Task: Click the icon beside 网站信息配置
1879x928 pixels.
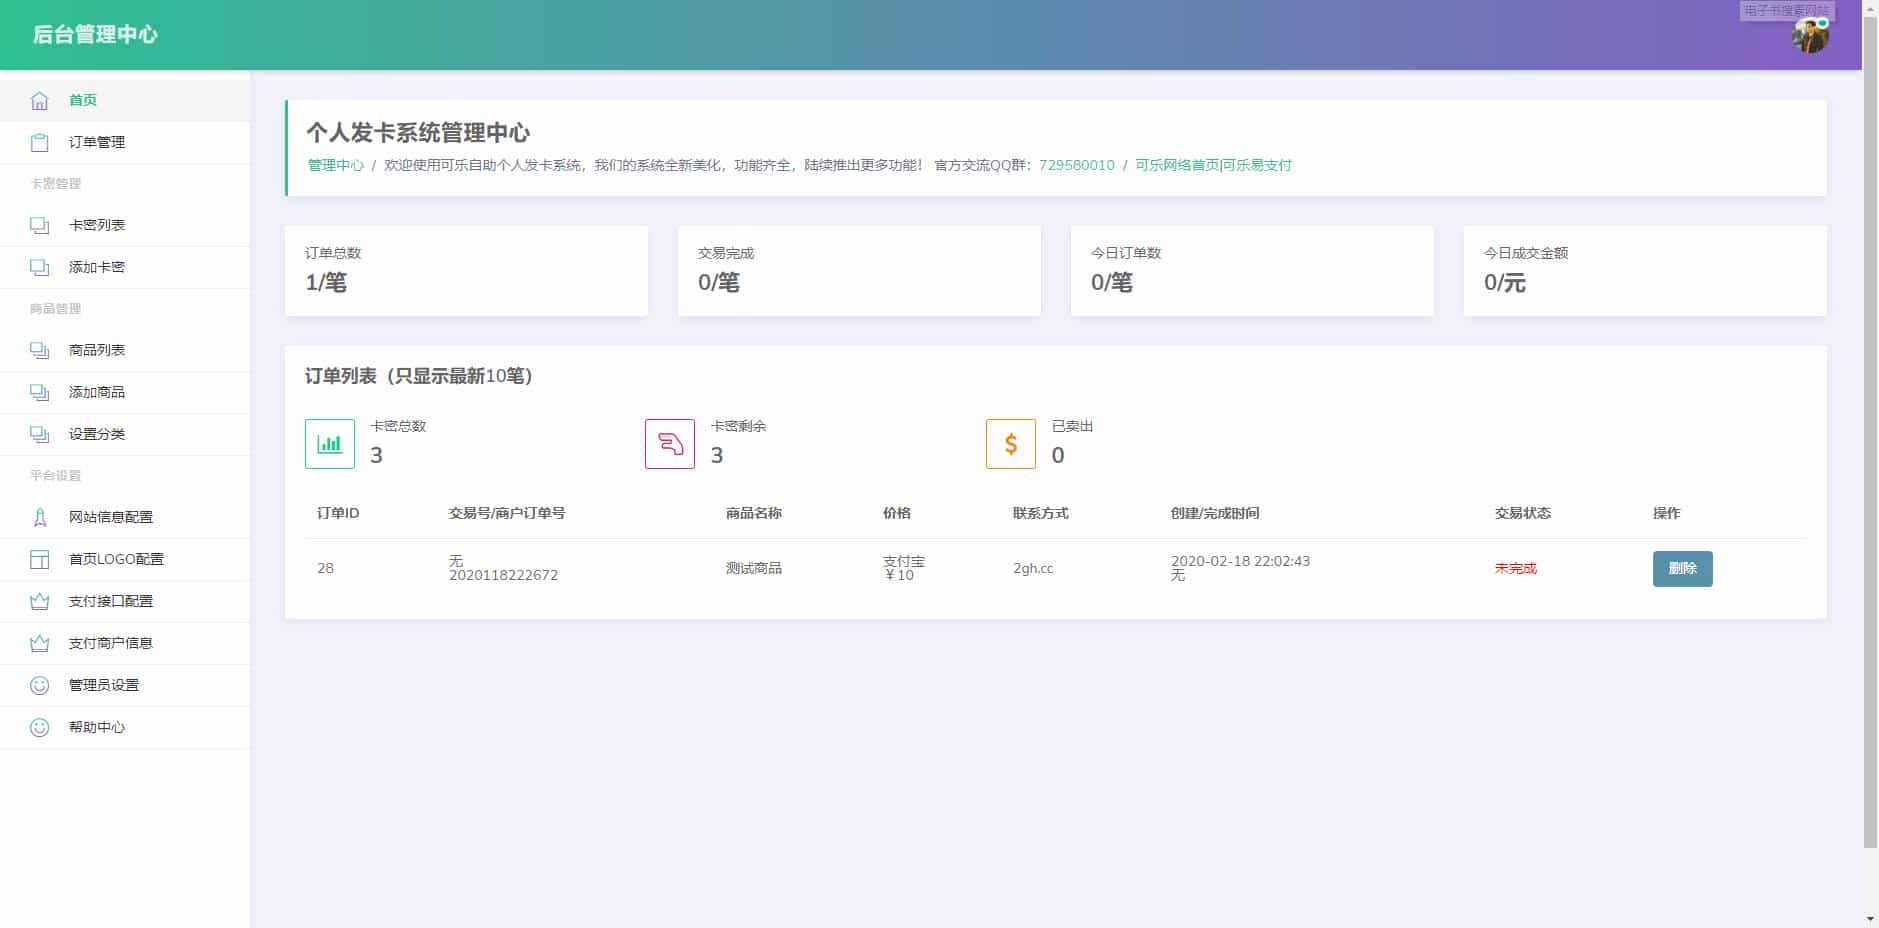Action: [x=39, y=517]
